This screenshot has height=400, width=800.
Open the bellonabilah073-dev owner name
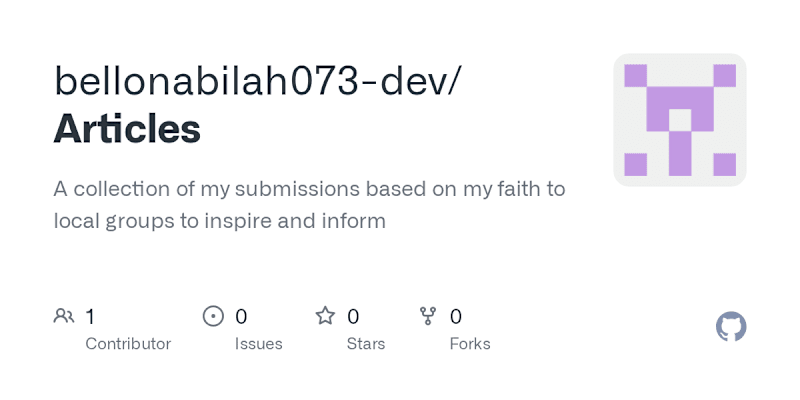point(249,83)
